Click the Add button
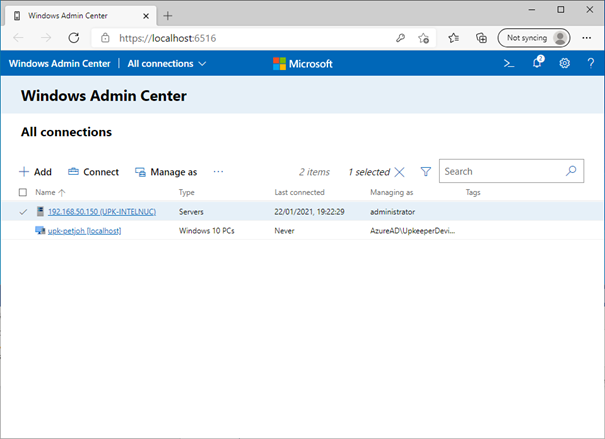This screenshot has height=439, width=605. click(35, 172)
